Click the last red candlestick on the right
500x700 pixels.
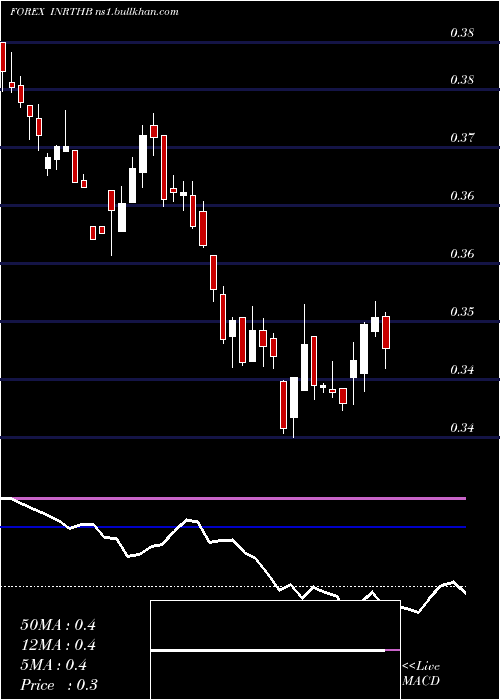(x=386, y=332)
